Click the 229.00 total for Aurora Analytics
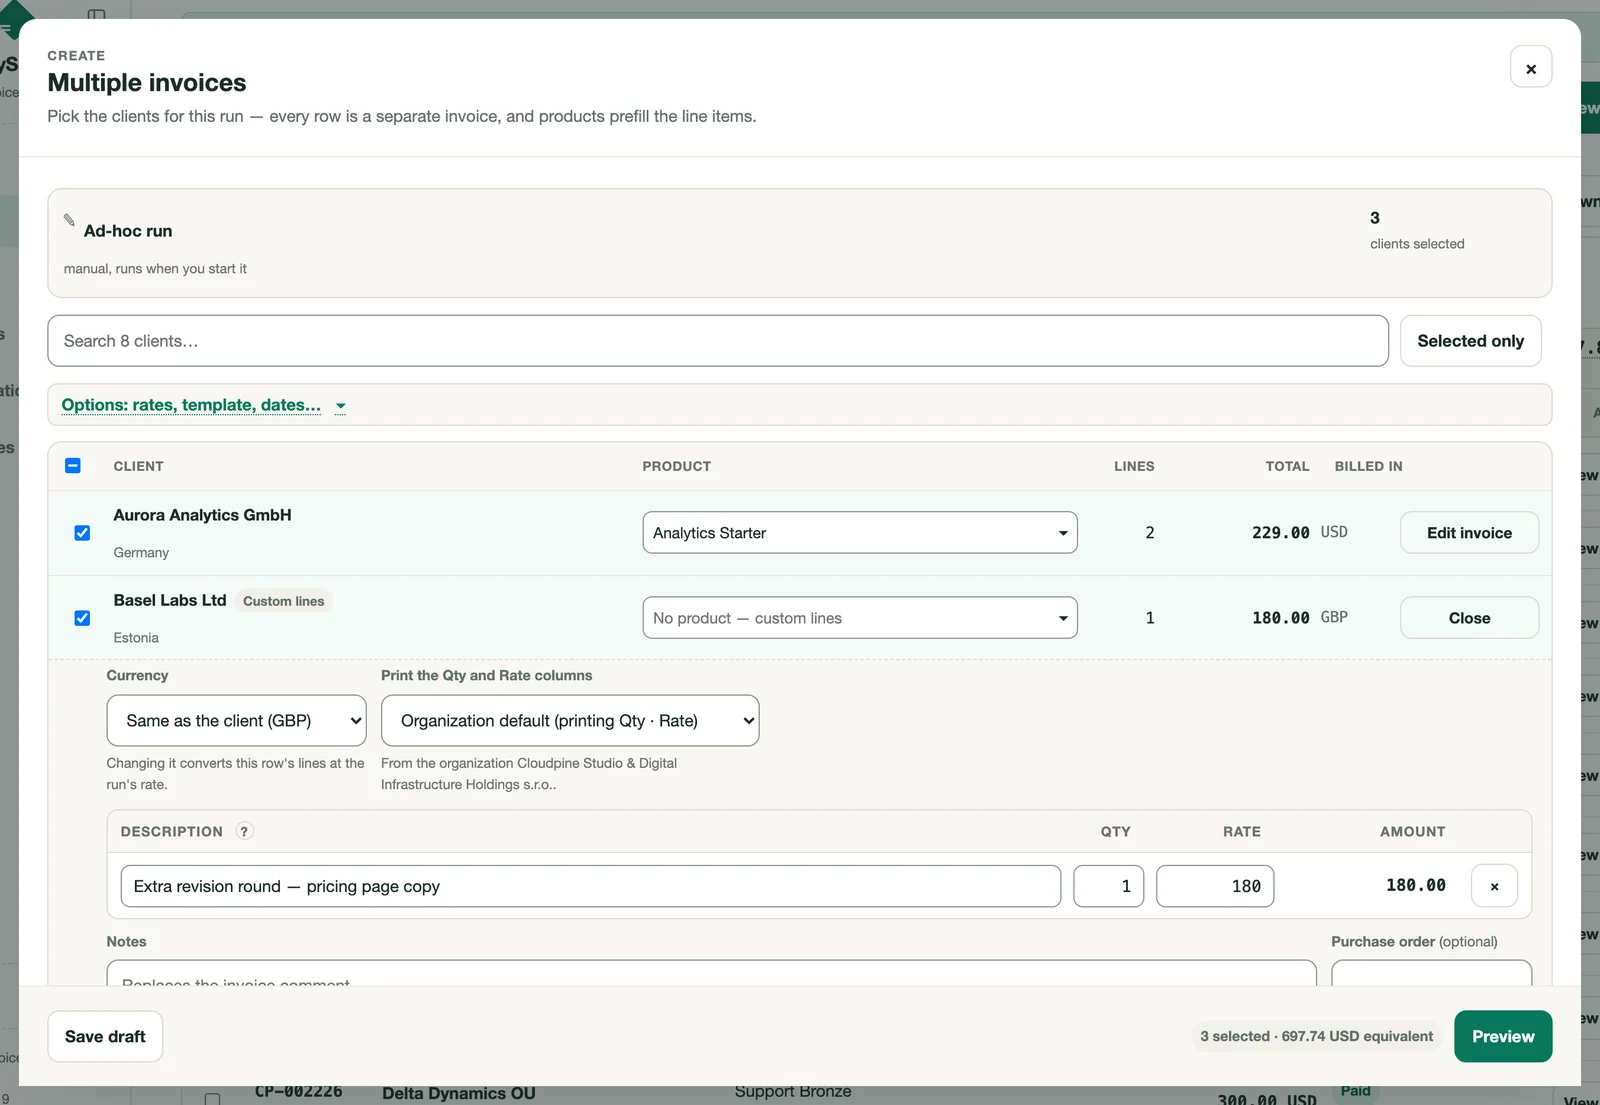This screenshot has width=1600, height=1105. [1280, 533]
